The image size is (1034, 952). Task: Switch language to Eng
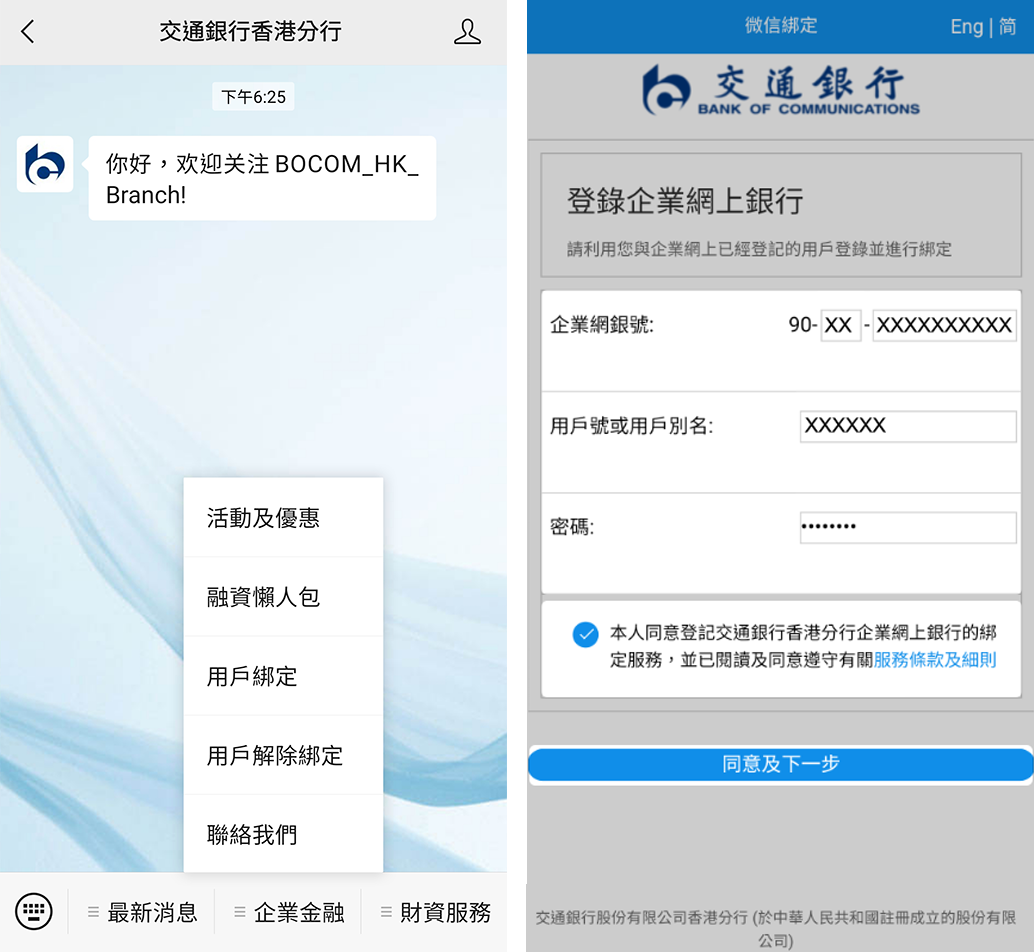[967, 26]
